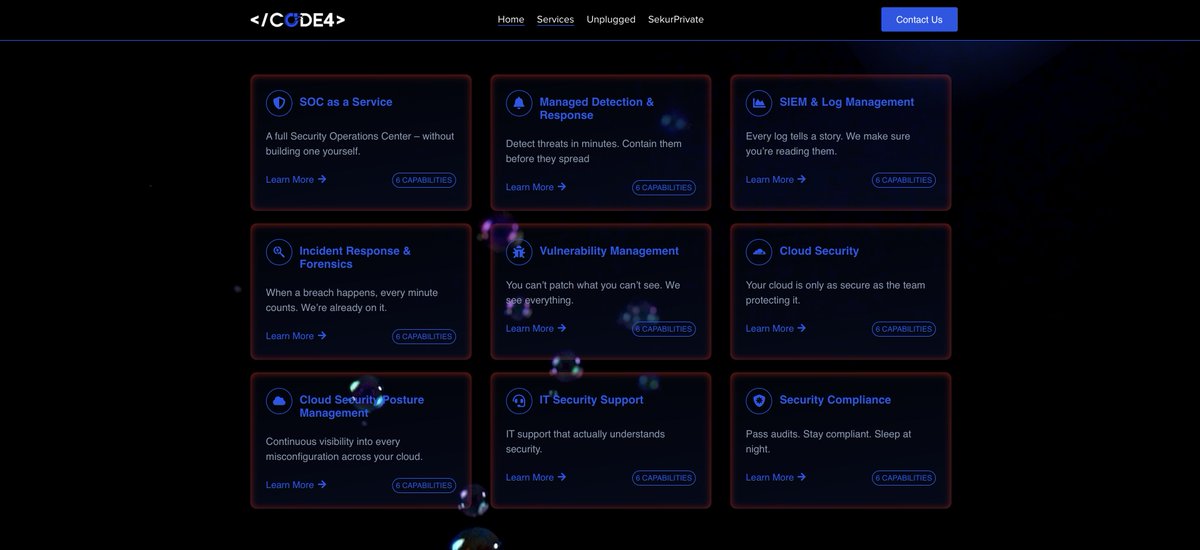
Task: Select the Incident Response & Forensics heading
Action: pos(355,257)
